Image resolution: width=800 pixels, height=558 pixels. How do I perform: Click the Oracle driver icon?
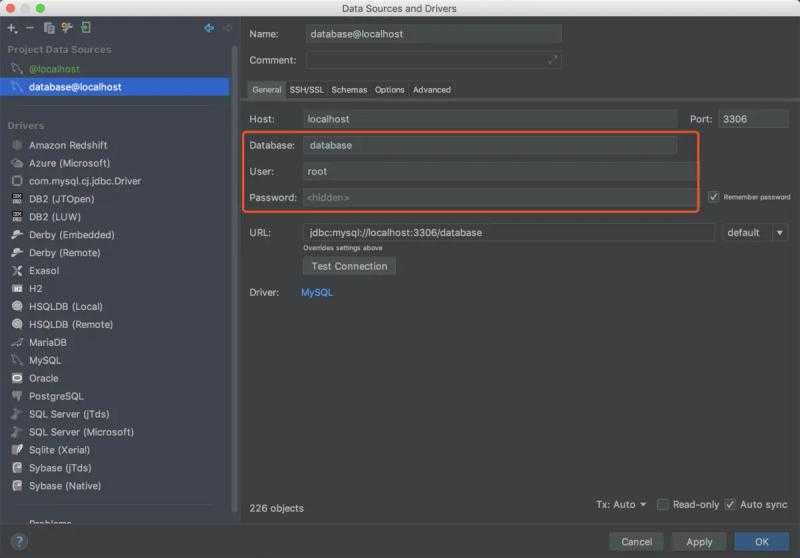pos(17,378)
